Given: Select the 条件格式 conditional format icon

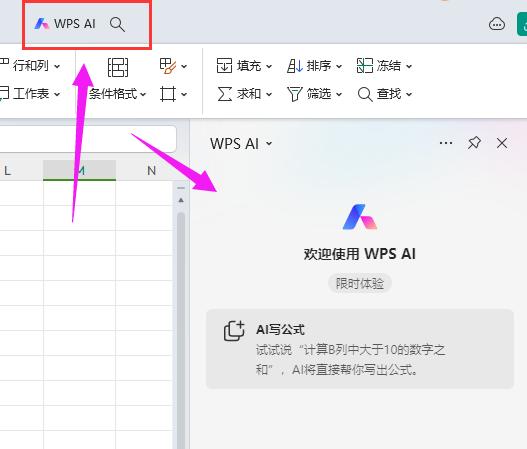Looking at the screenshot, I should pos(118,67).
